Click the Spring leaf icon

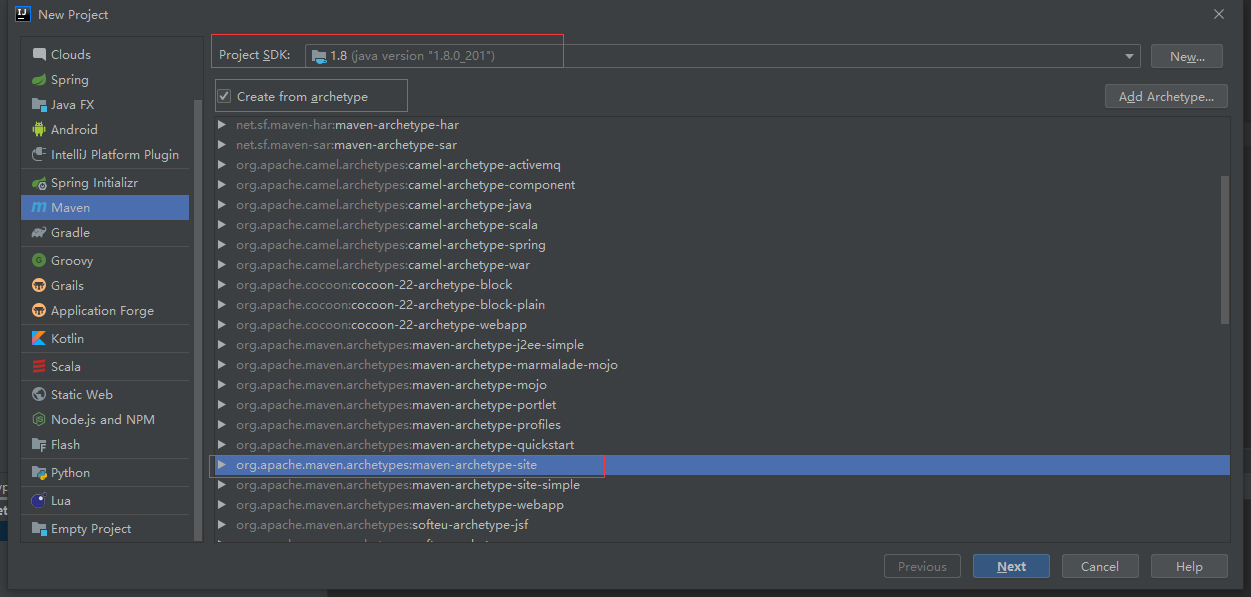(x=39, y=80)
